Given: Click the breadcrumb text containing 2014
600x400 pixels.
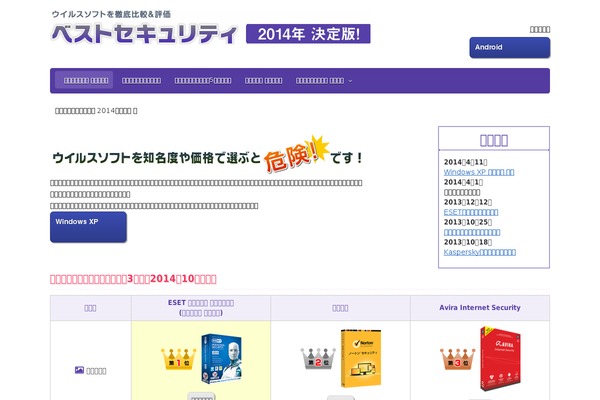Looking at the screenshot, I should tap(96, 111).
